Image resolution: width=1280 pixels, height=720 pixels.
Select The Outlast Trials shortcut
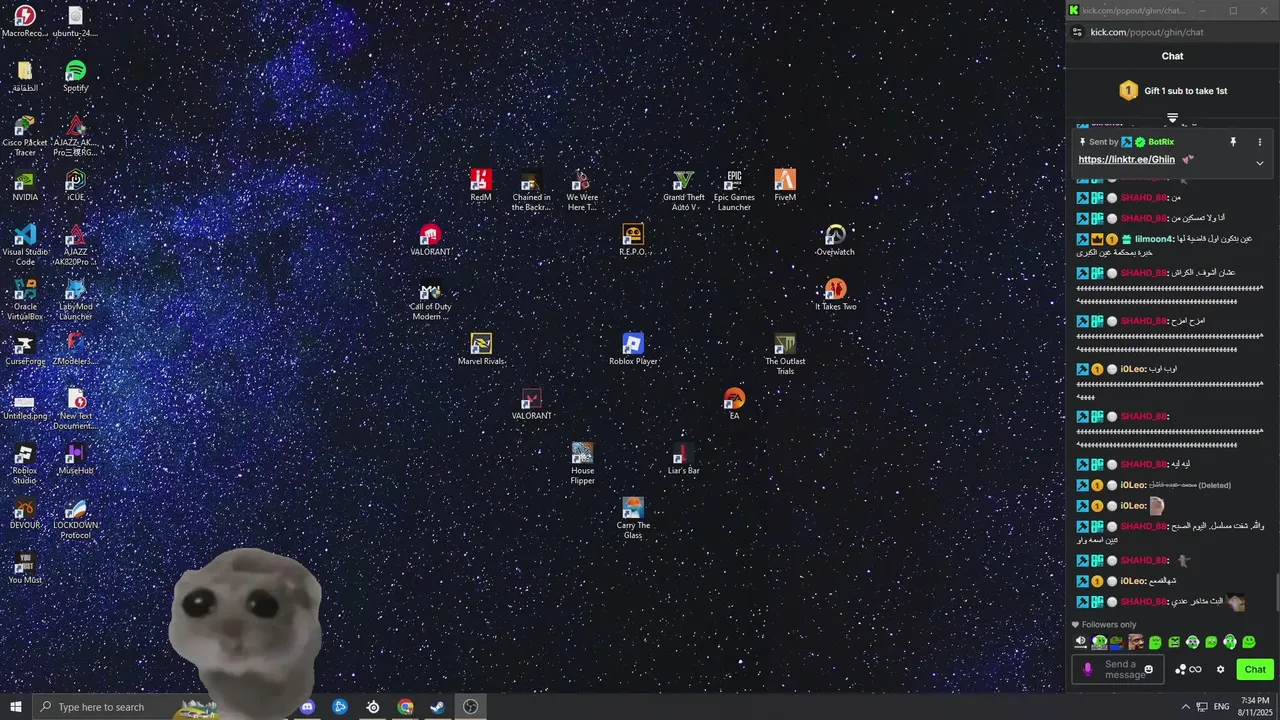[x=785, y=355]
